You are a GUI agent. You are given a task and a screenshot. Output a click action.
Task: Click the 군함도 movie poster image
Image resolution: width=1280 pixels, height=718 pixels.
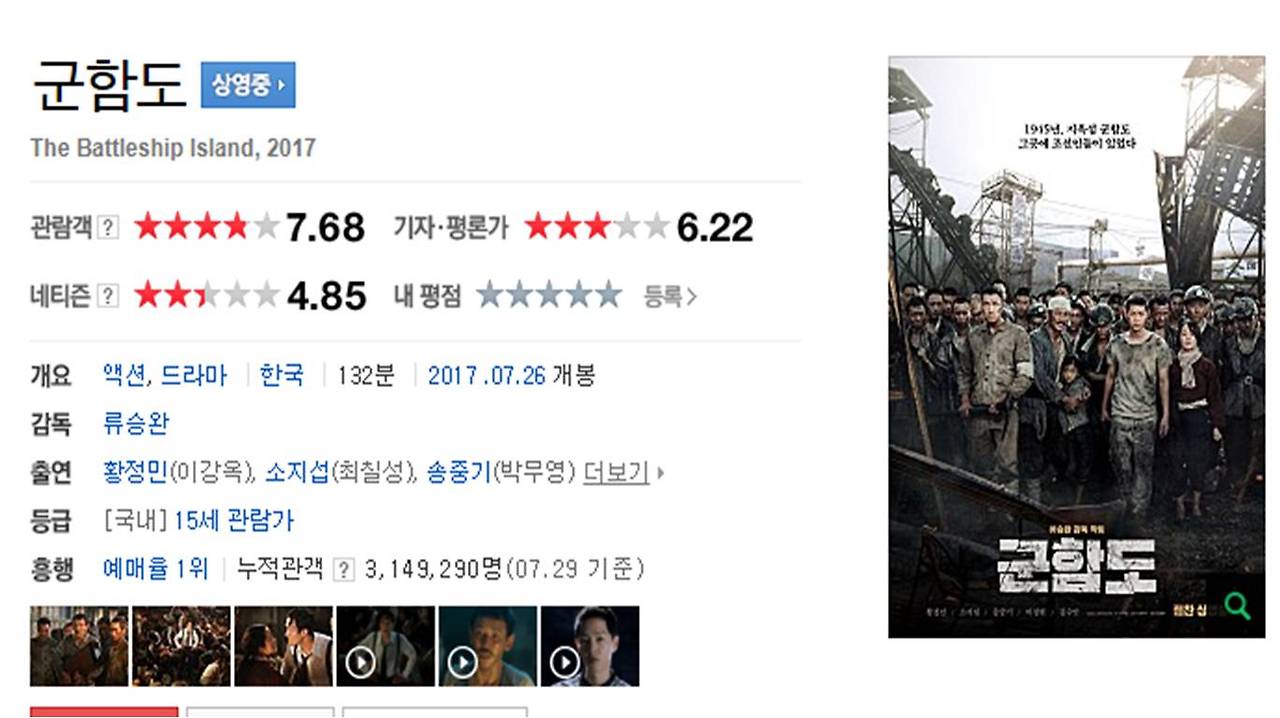pyautogui.click(x=1076, y=347)
